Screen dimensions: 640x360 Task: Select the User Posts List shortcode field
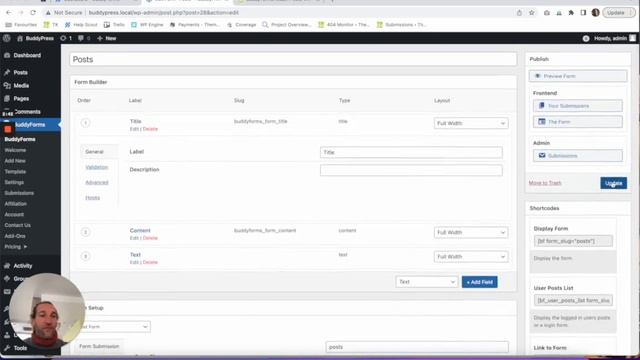point(573,300)
